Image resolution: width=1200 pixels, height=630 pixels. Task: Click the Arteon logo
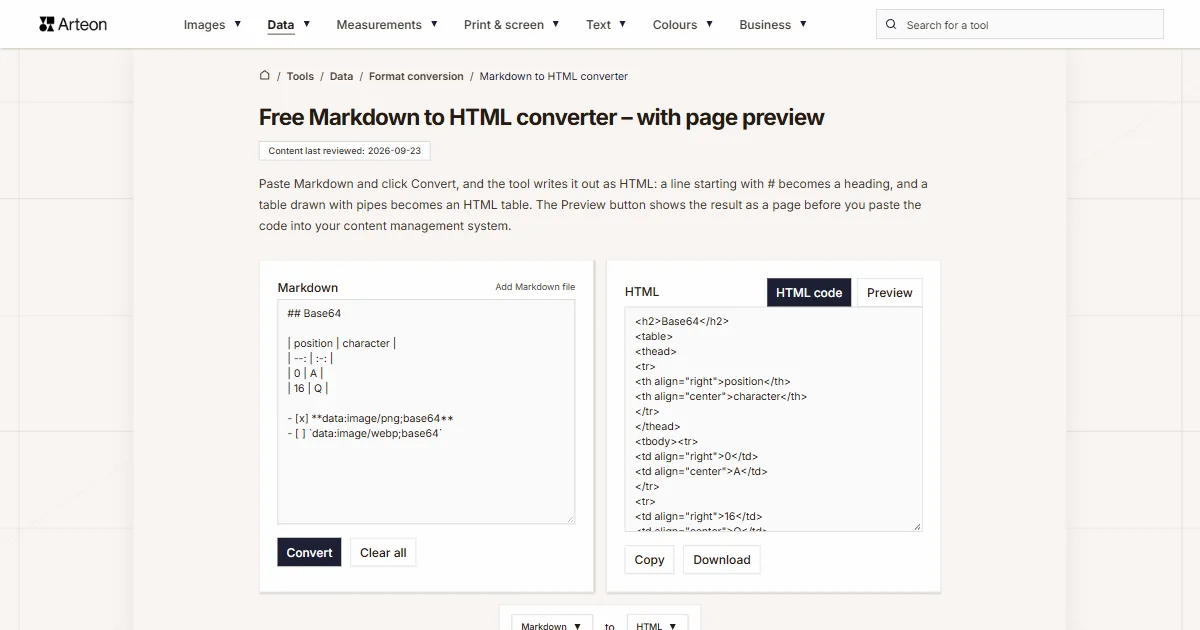pyautogui.click(x=73, y=24)
